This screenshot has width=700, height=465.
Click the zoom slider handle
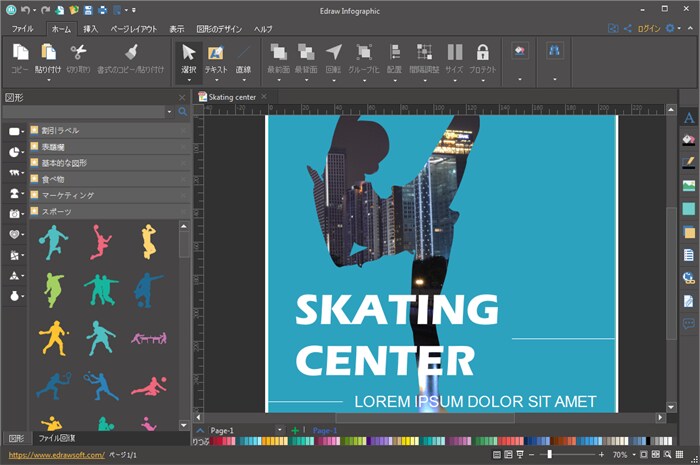click(x=550, y=454)
